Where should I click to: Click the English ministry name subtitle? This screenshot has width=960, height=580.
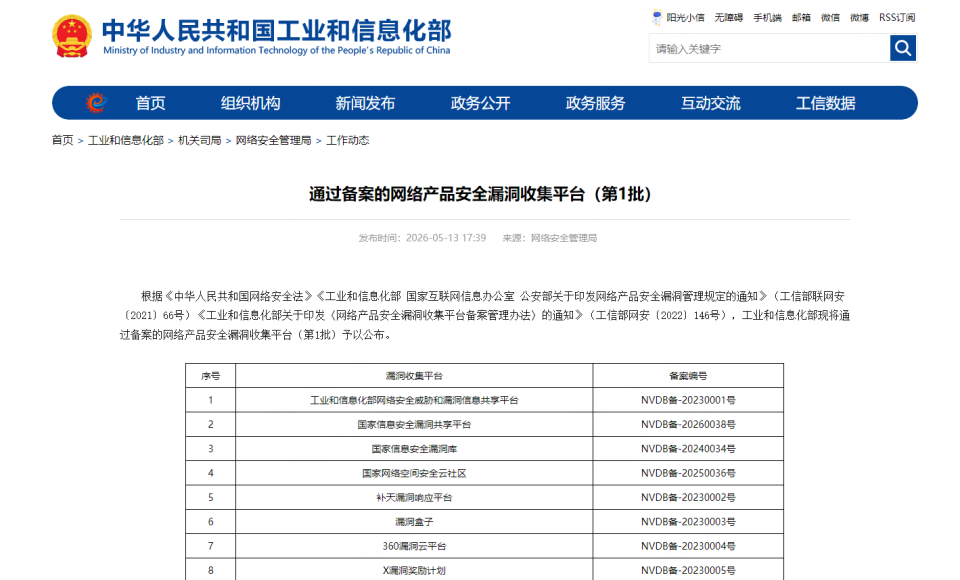(x=277, y=50)
